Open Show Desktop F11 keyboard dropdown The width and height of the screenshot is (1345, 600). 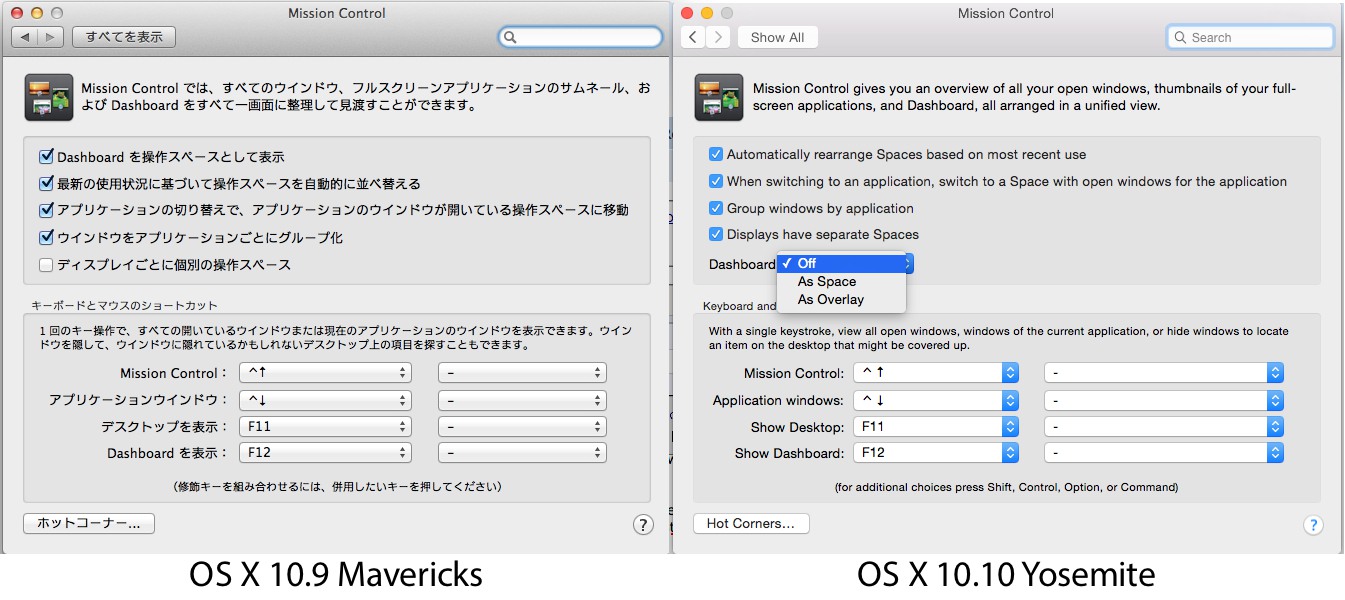935,427
